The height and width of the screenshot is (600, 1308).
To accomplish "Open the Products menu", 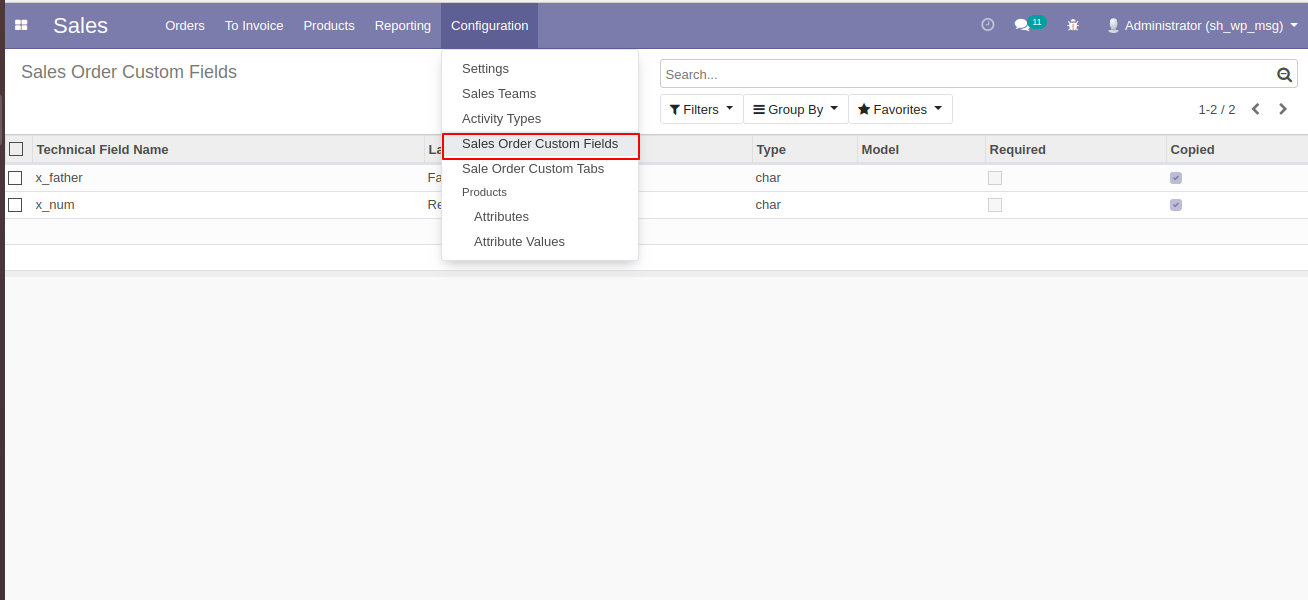I will tap(329, 25).
